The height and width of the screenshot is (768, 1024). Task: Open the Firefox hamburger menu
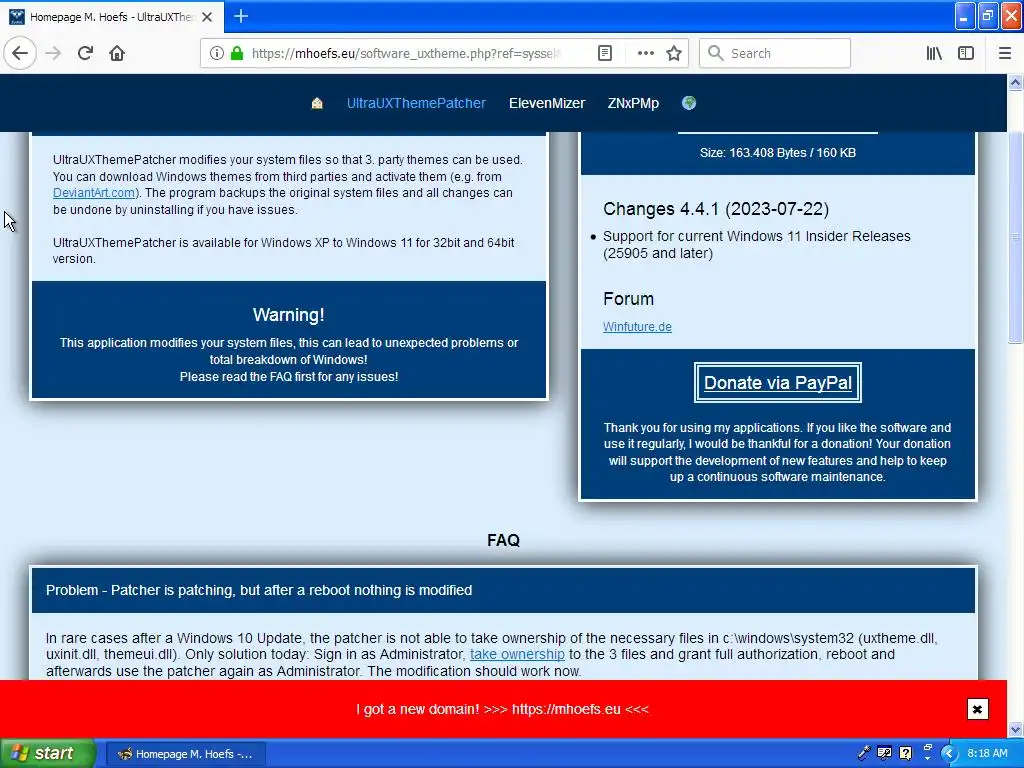click(1004, 54)
